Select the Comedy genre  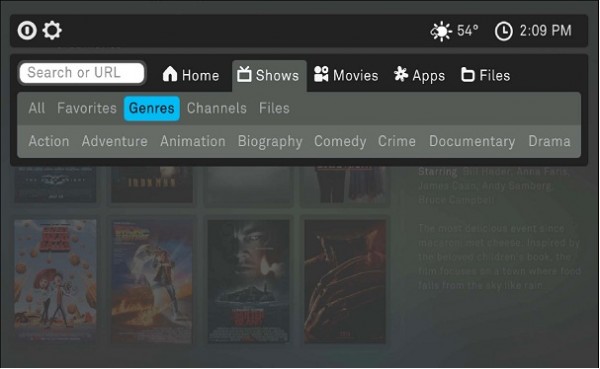(340, 142)
